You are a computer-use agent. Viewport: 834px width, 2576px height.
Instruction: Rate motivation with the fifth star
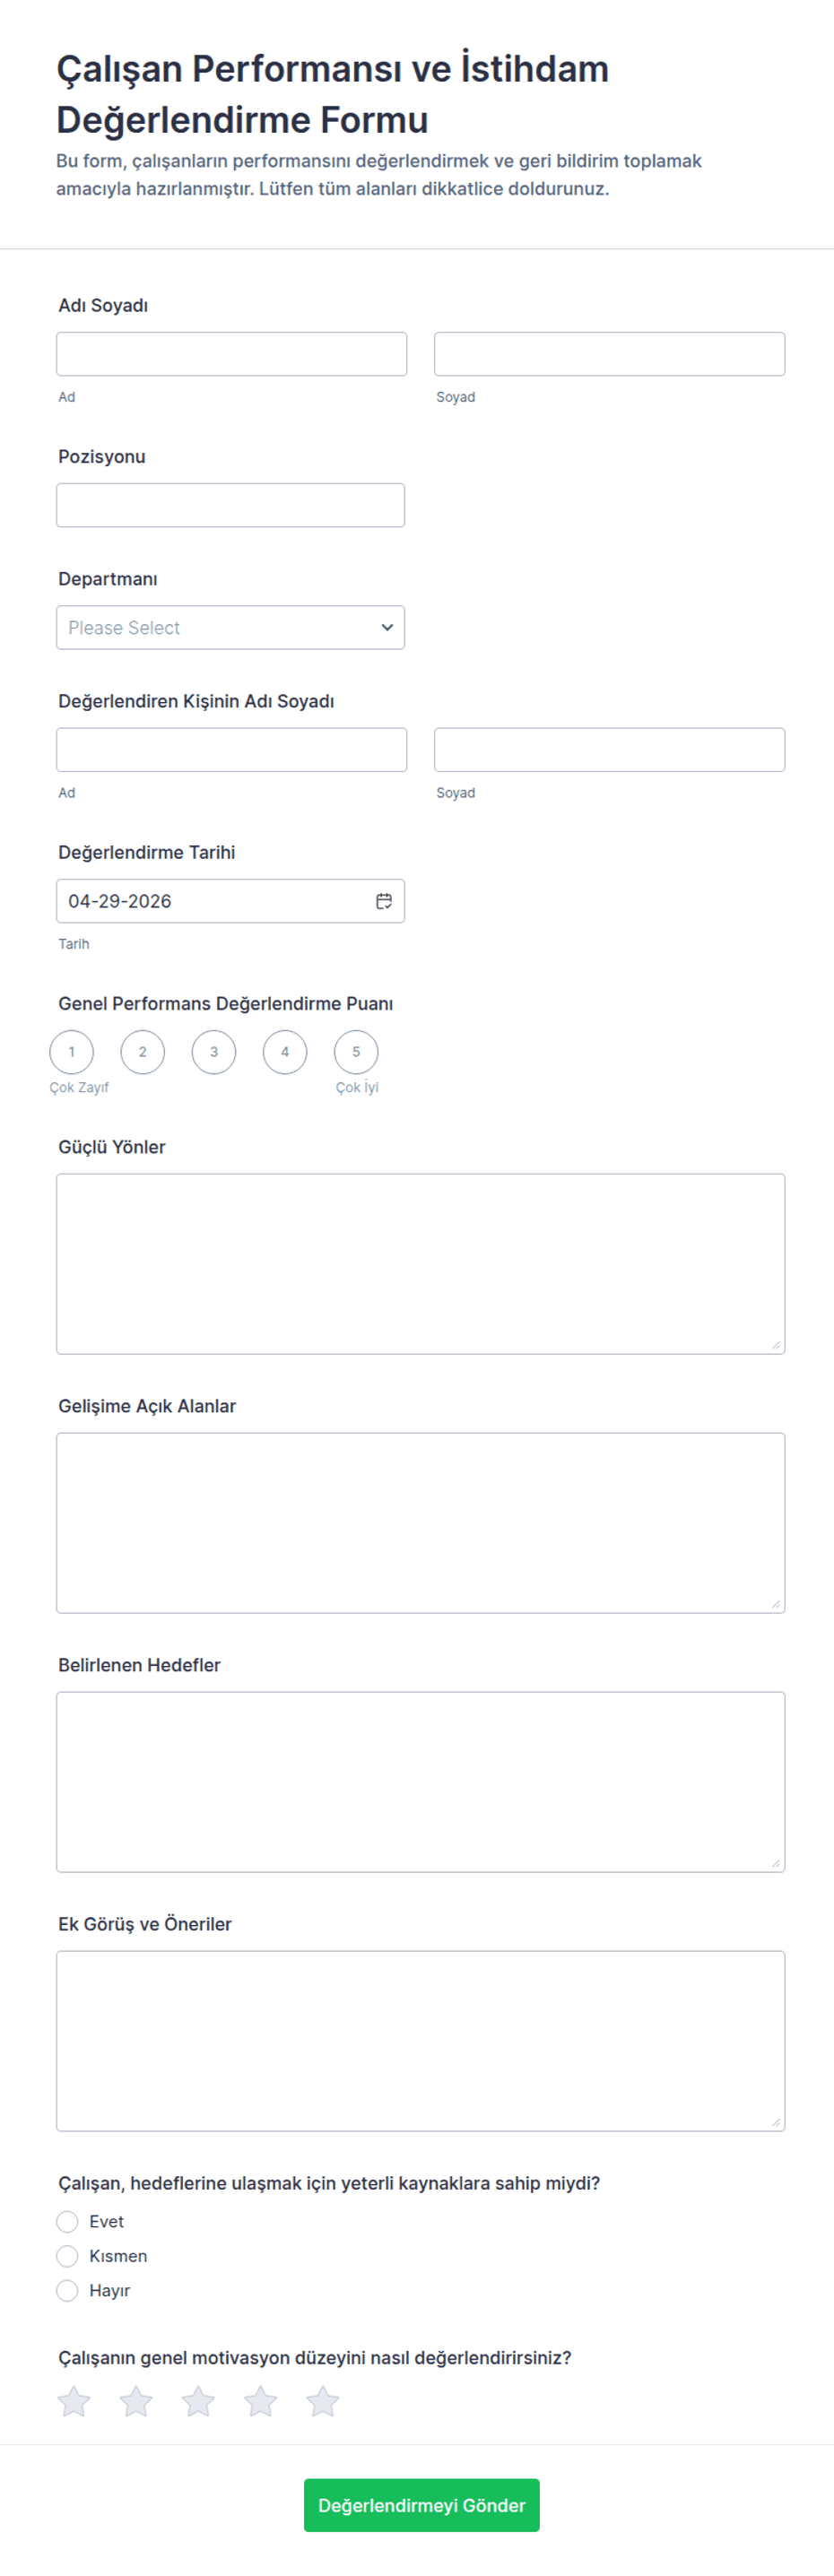click(x=322, y=2401)
